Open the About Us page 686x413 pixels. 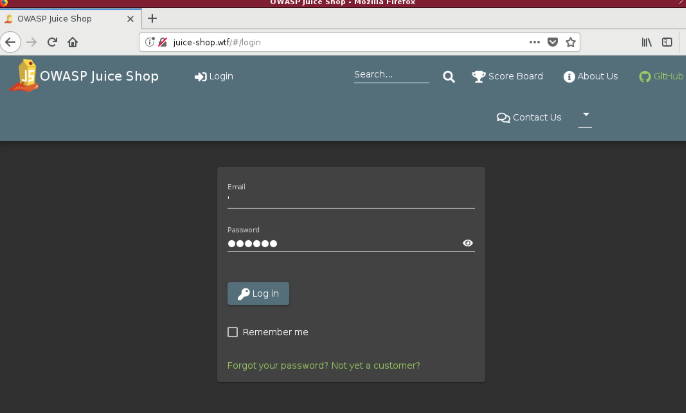(x=591, y=77)
